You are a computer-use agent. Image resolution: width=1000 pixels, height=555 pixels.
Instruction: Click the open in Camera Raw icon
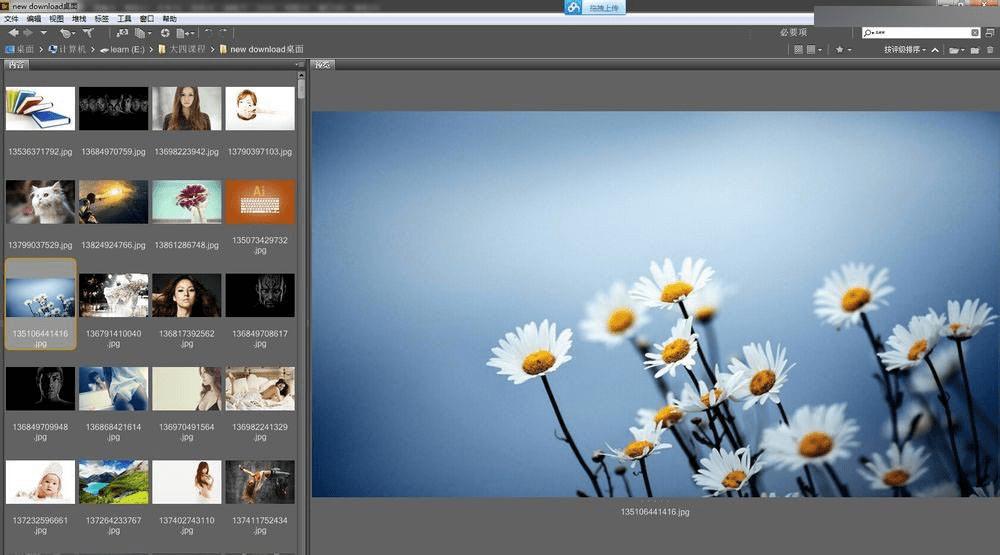click(x=165, y=33)
